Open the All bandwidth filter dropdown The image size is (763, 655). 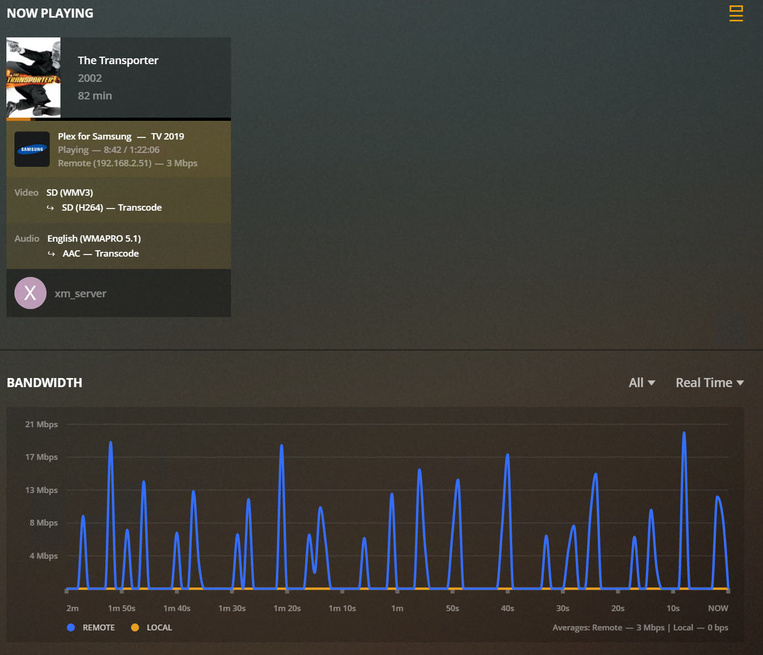click(641, 383)
